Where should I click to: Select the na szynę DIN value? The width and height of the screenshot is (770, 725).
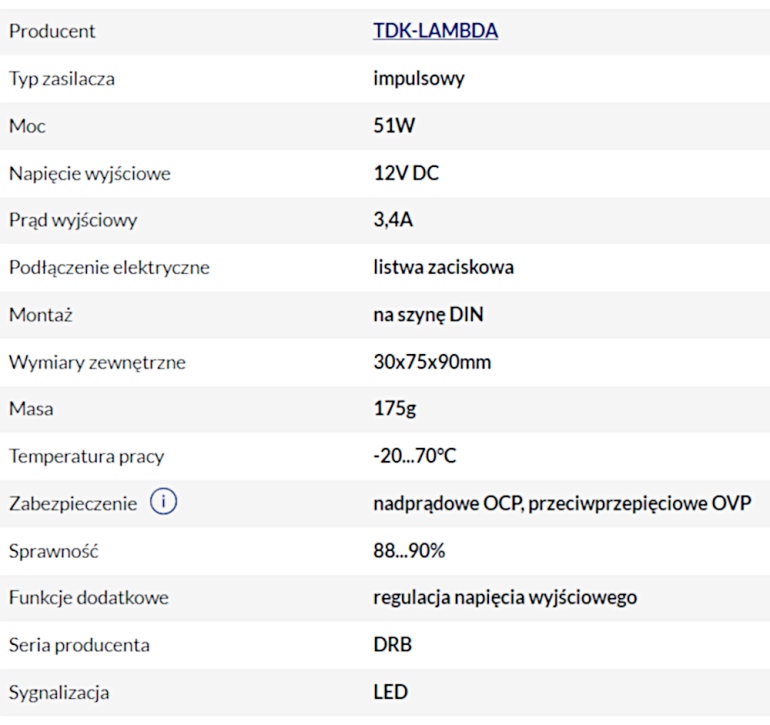tap(428, 315)
